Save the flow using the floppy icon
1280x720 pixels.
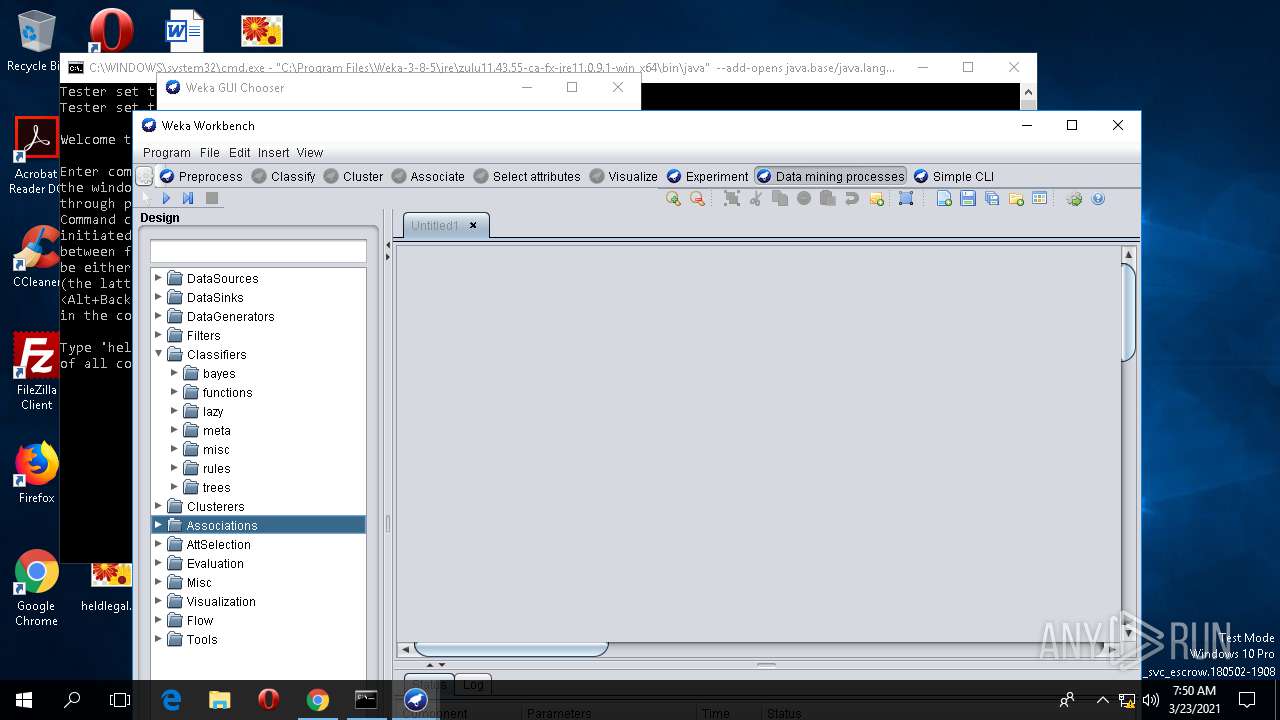[968, 198]
